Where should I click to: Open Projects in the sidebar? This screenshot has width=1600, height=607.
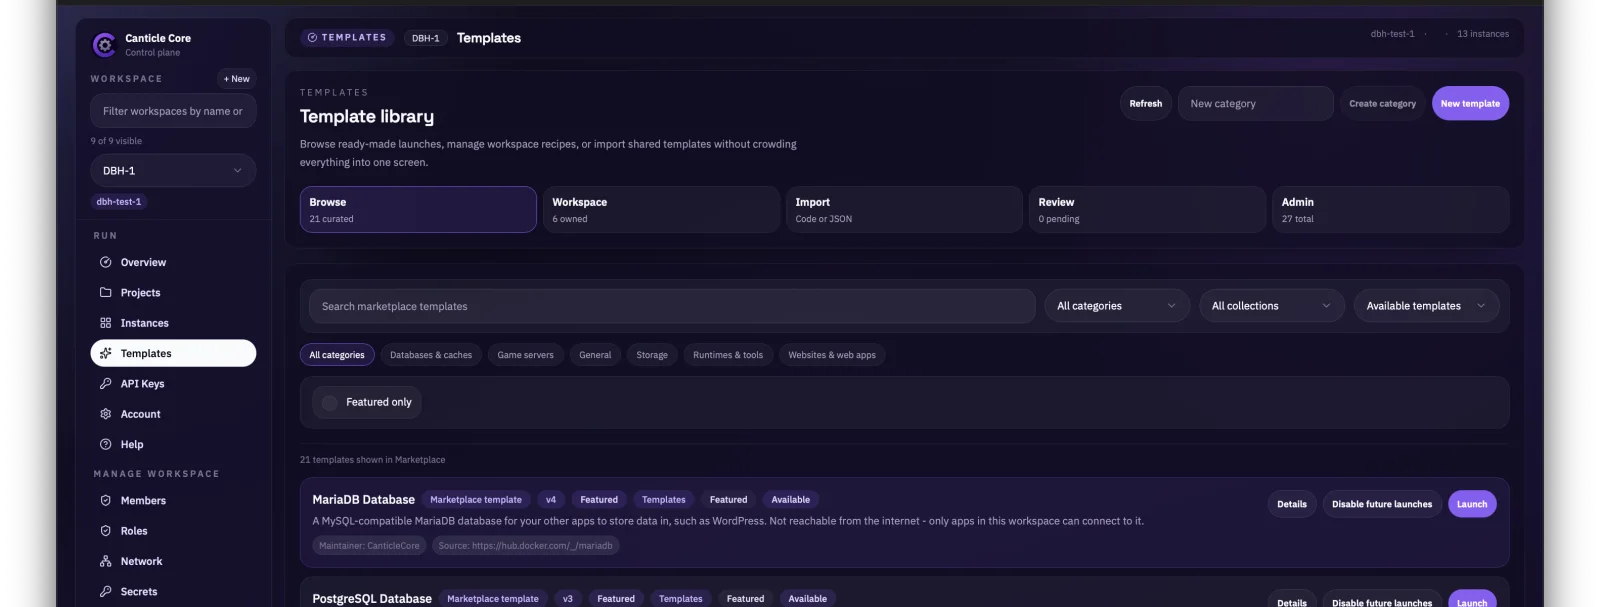point(173,292)
